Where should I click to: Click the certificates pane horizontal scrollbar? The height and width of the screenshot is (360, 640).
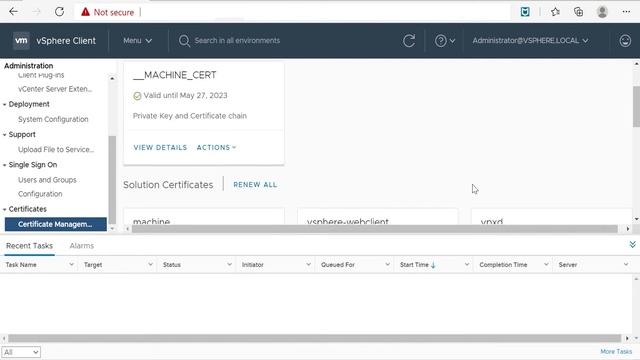pyautogui.click(x=374, y=229)
